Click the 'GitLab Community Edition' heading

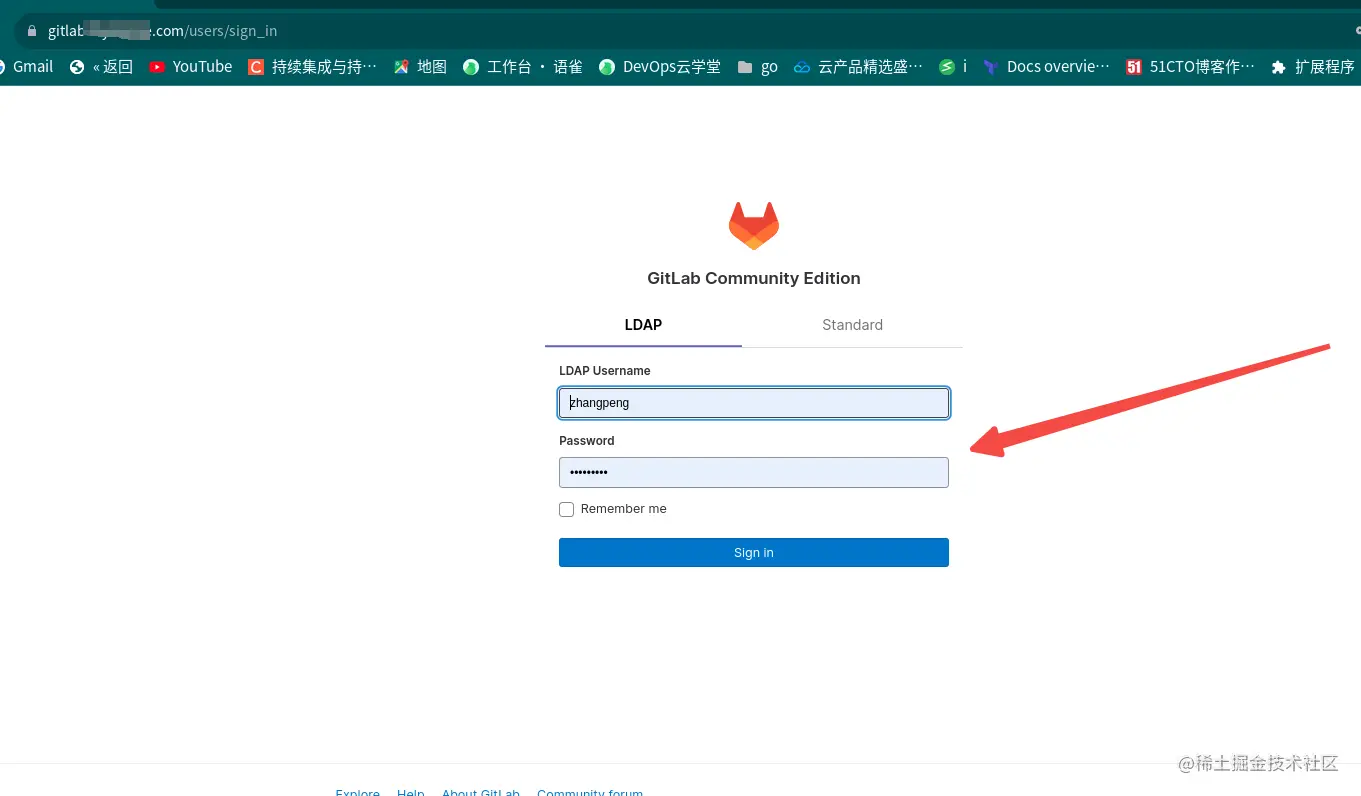click(x=754, y=278)
